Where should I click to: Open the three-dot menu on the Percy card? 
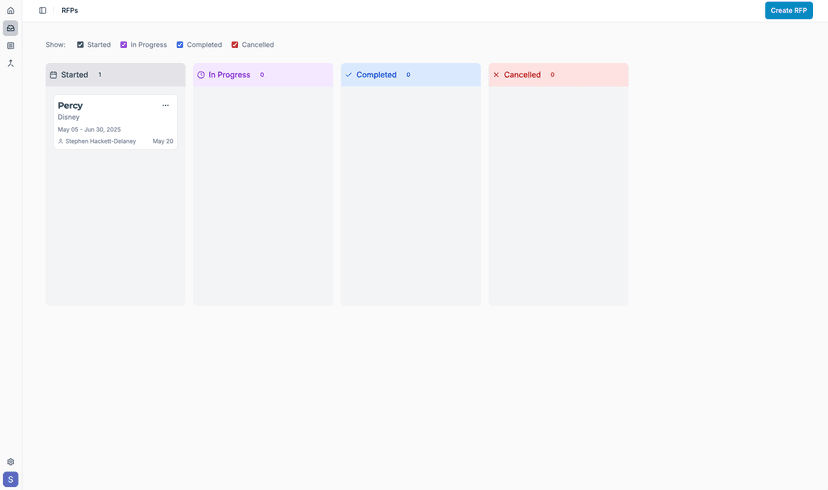[x=165, y=106]
